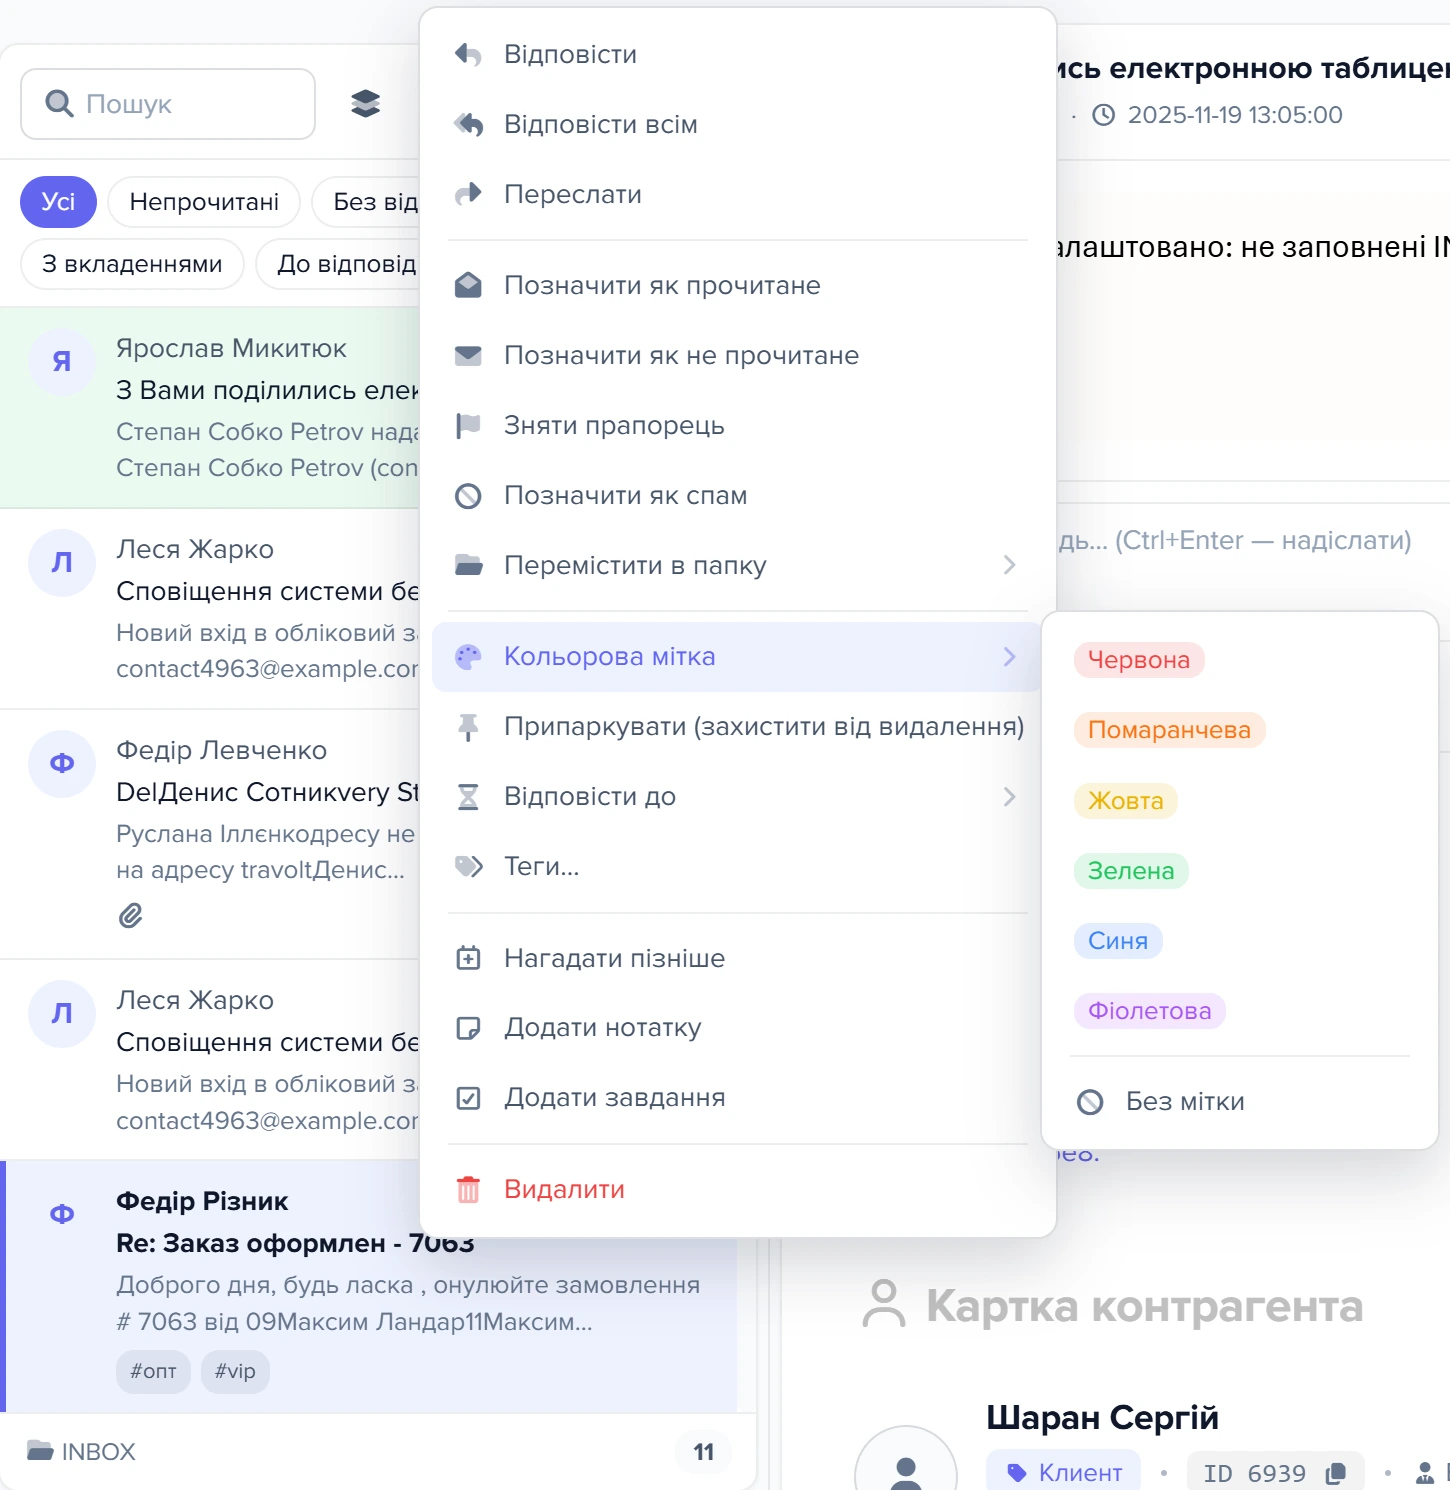1450x1490 pixels.
Task: Choose Відповісти всім from the context menu
Action: [738, 124]
